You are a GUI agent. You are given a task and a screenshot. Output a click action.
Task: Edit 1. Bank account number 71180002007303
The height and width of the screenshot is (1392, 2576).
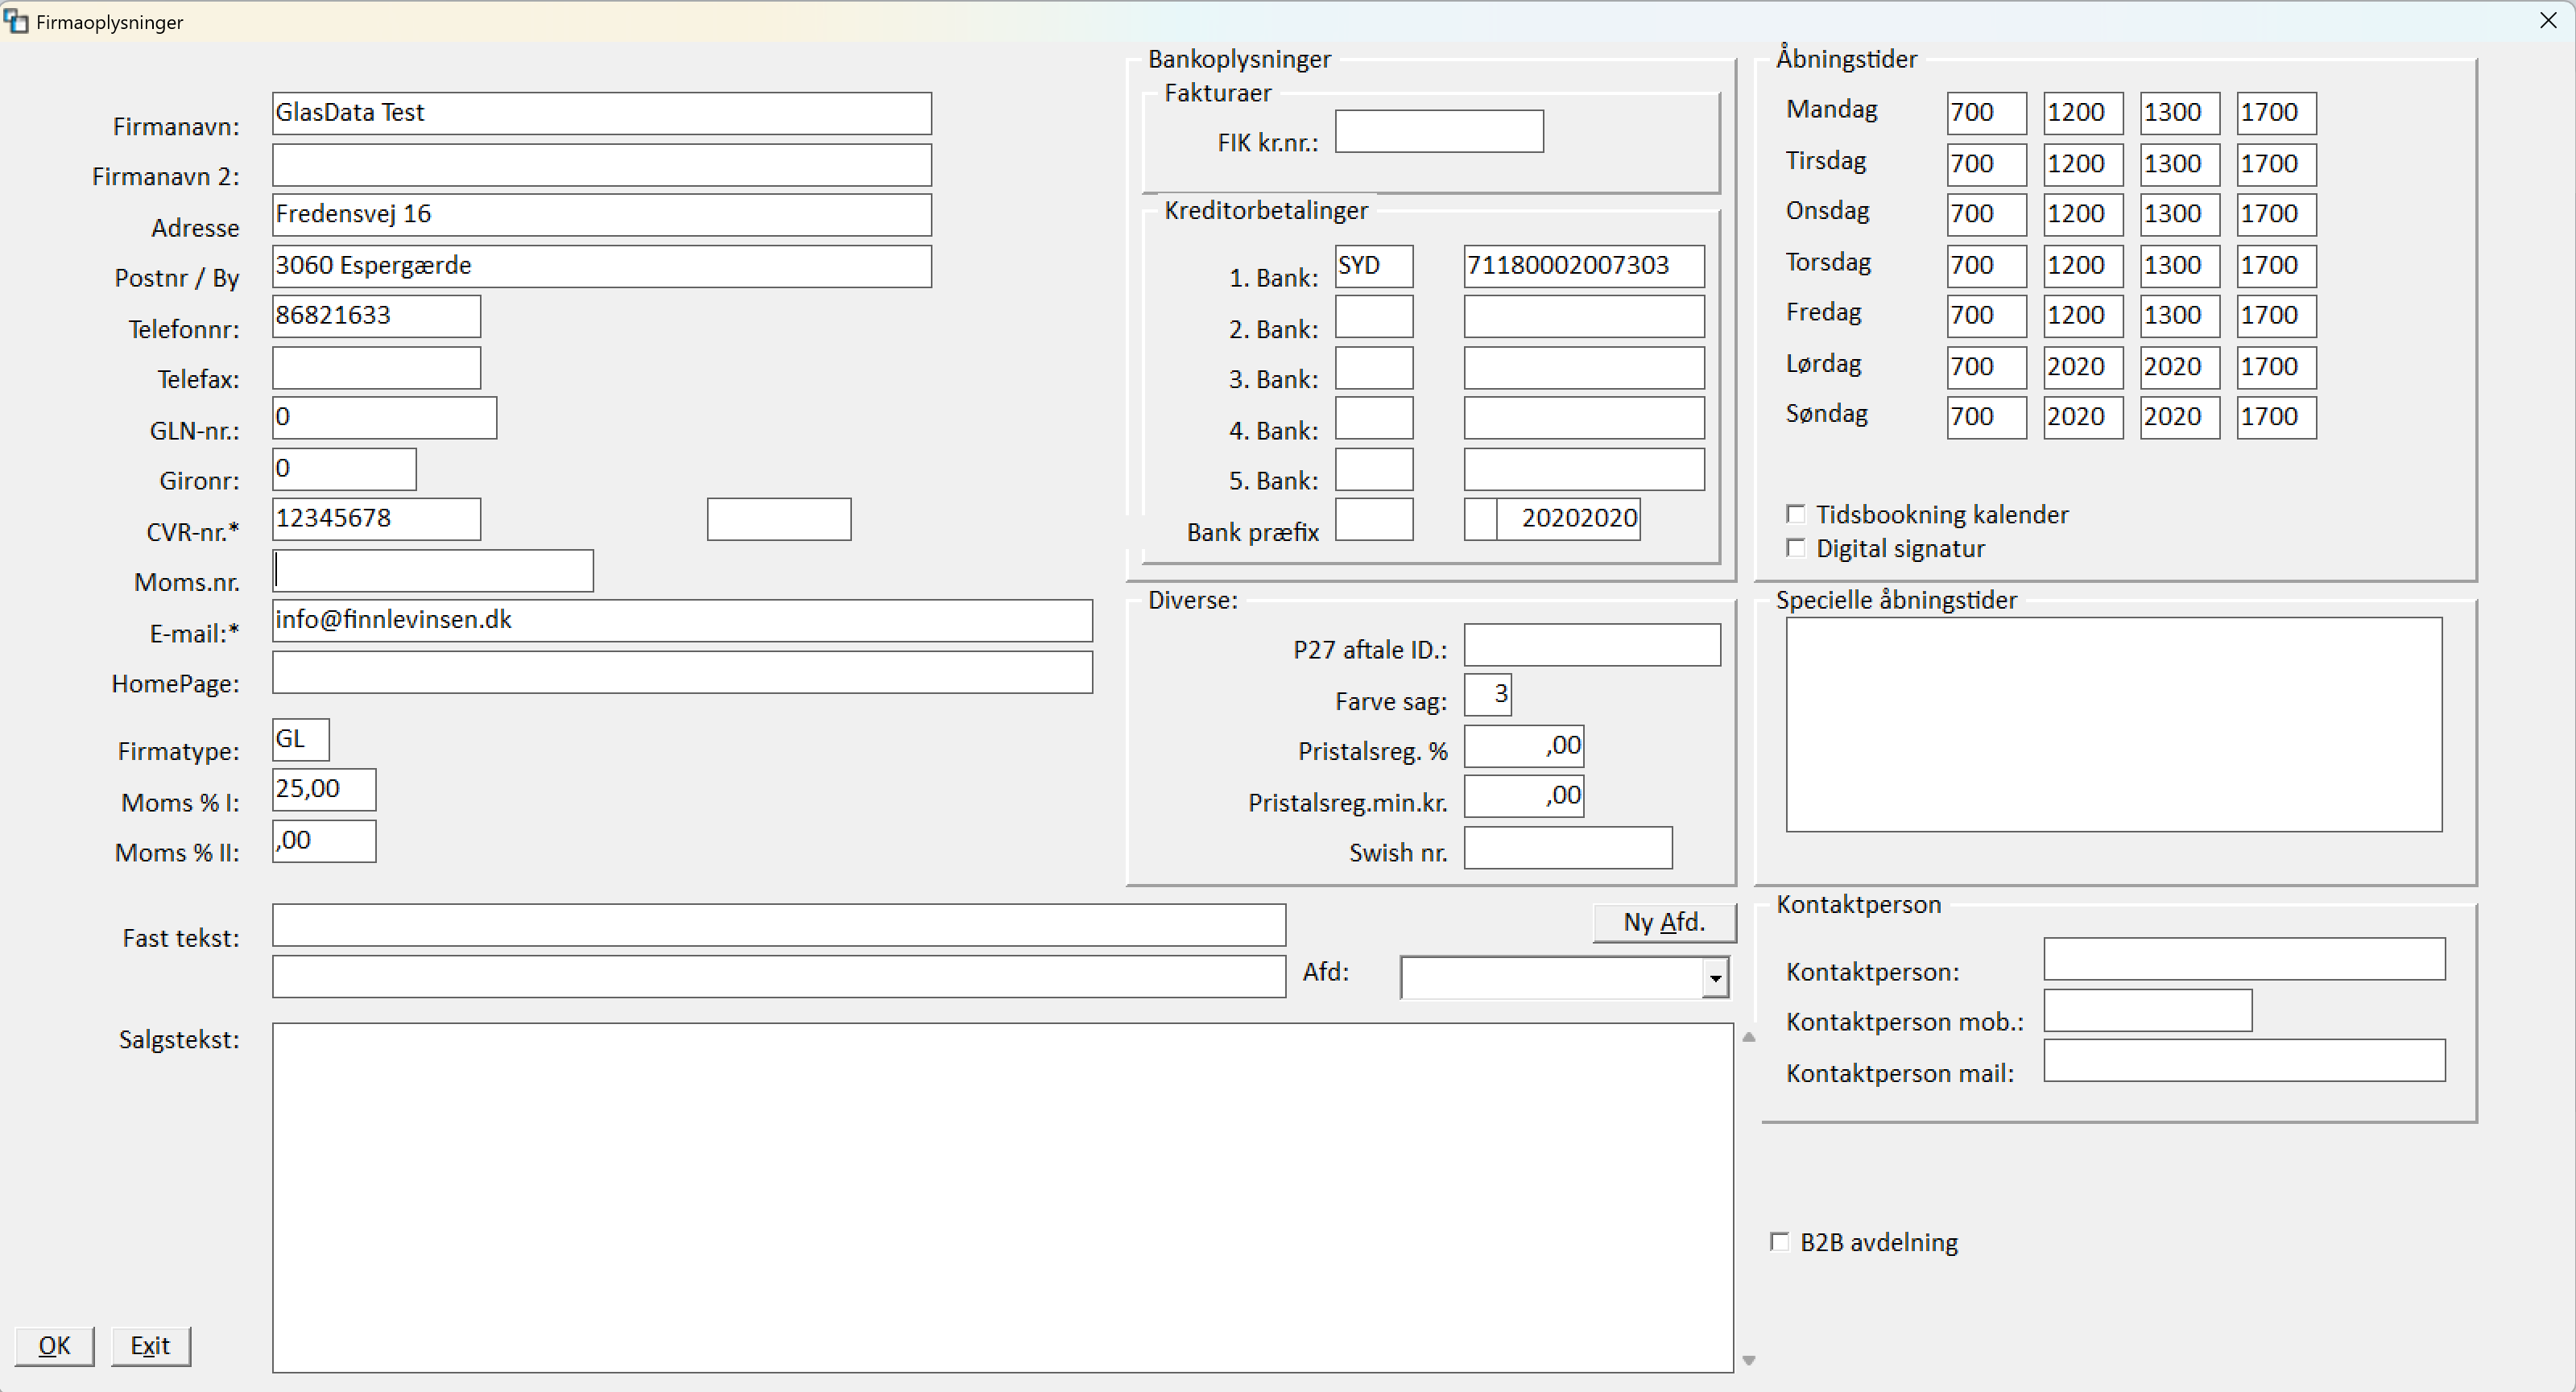(1585, 266)
